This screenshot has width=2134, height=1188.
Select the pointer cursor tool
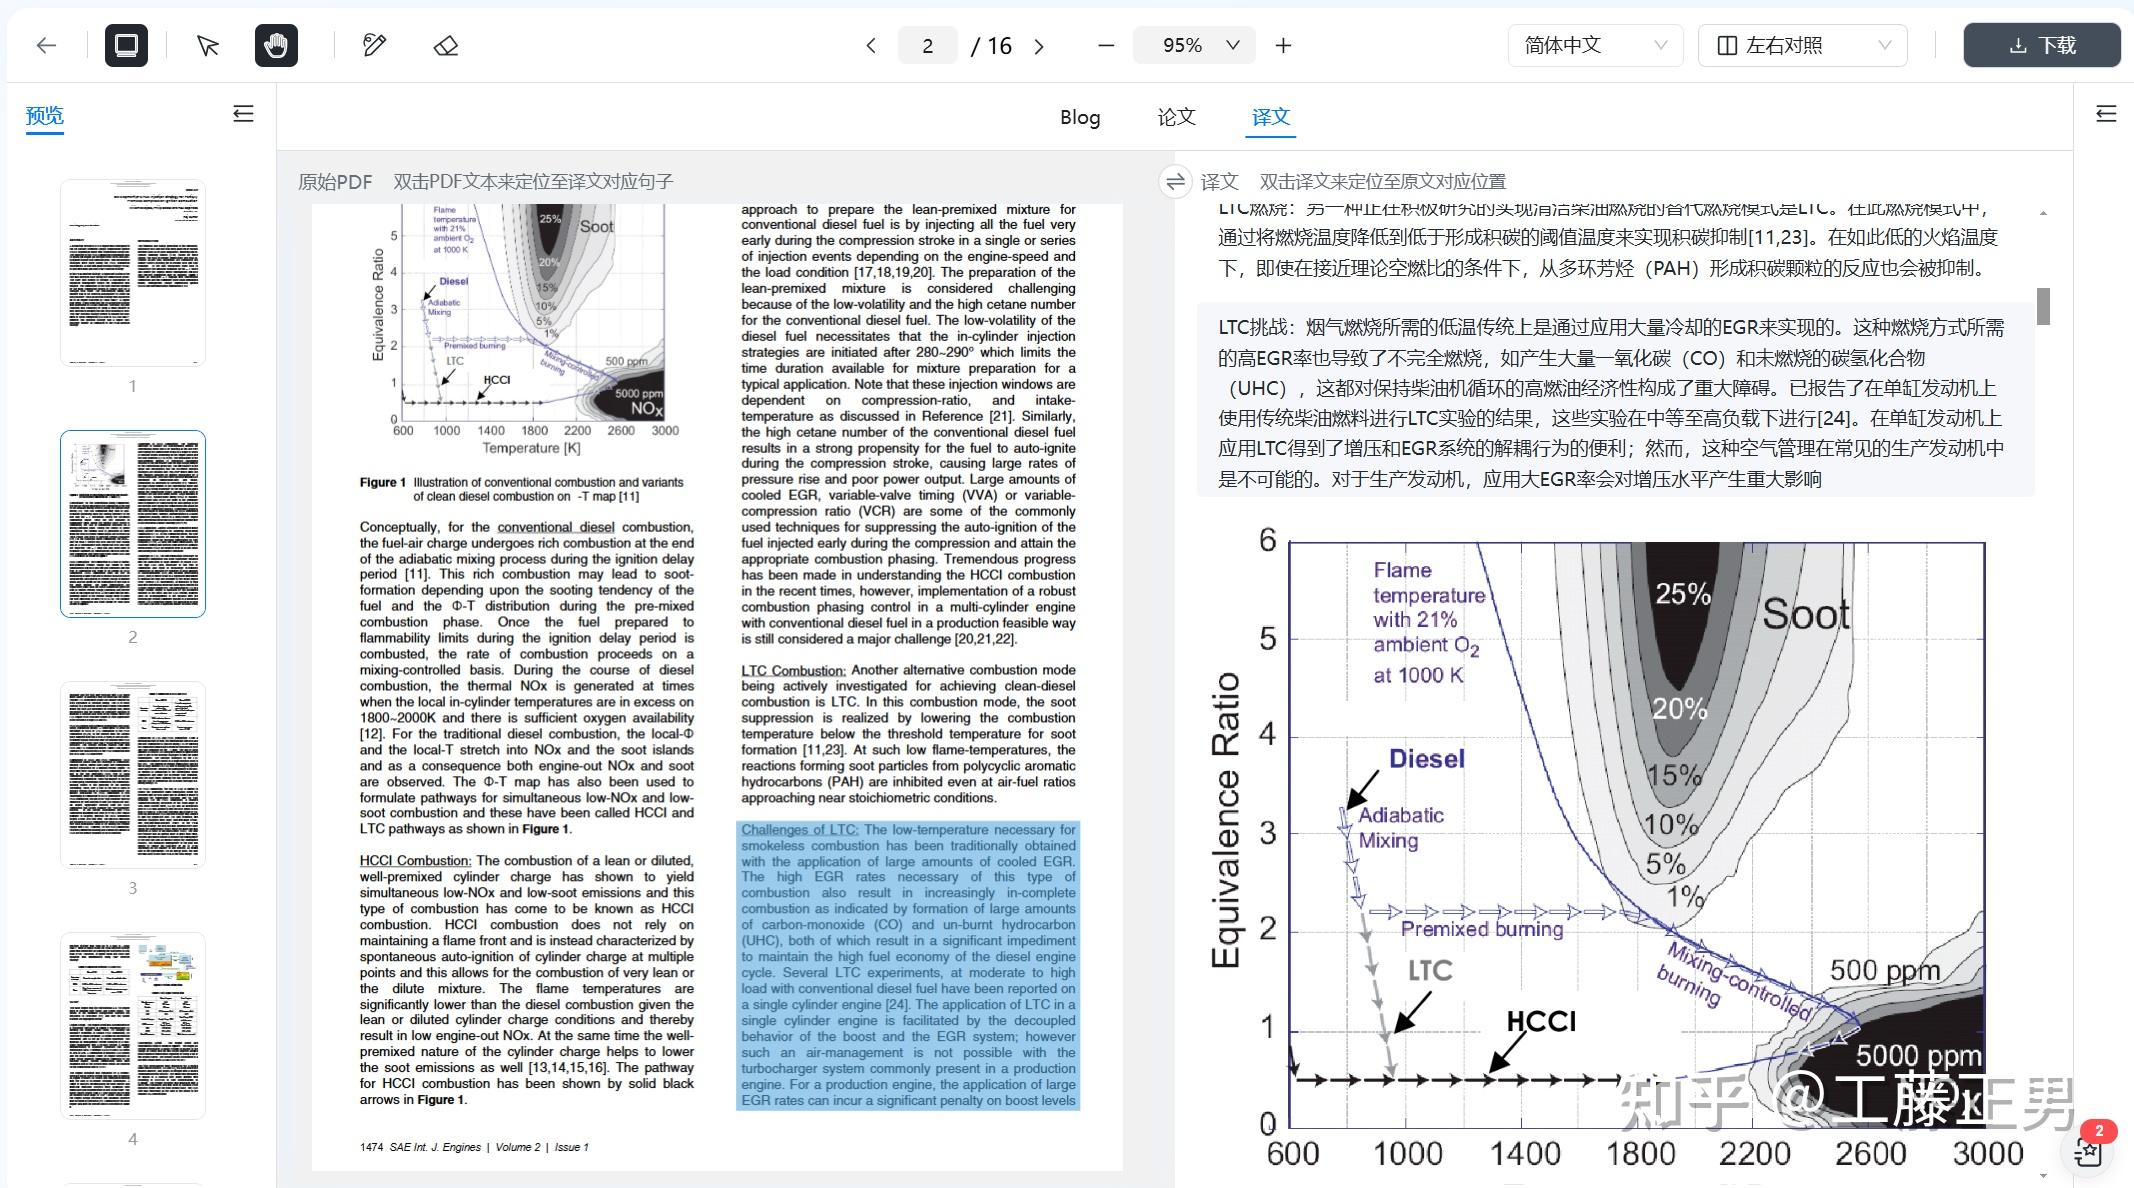coord(208,45)
